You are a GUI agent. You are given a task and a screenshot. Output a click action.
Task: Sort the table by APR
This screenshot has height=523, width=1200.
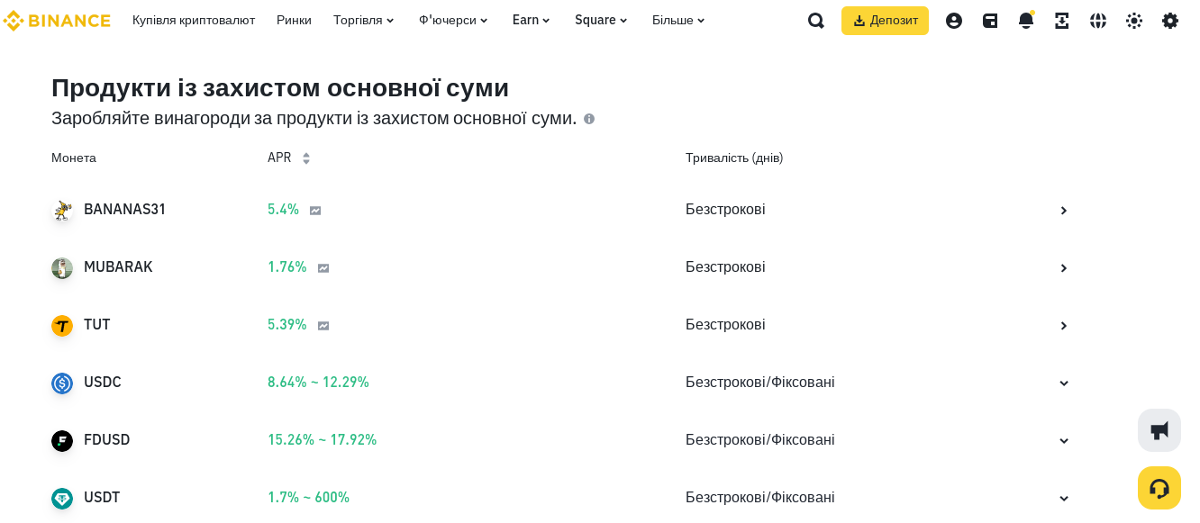[x=306, y=158]
